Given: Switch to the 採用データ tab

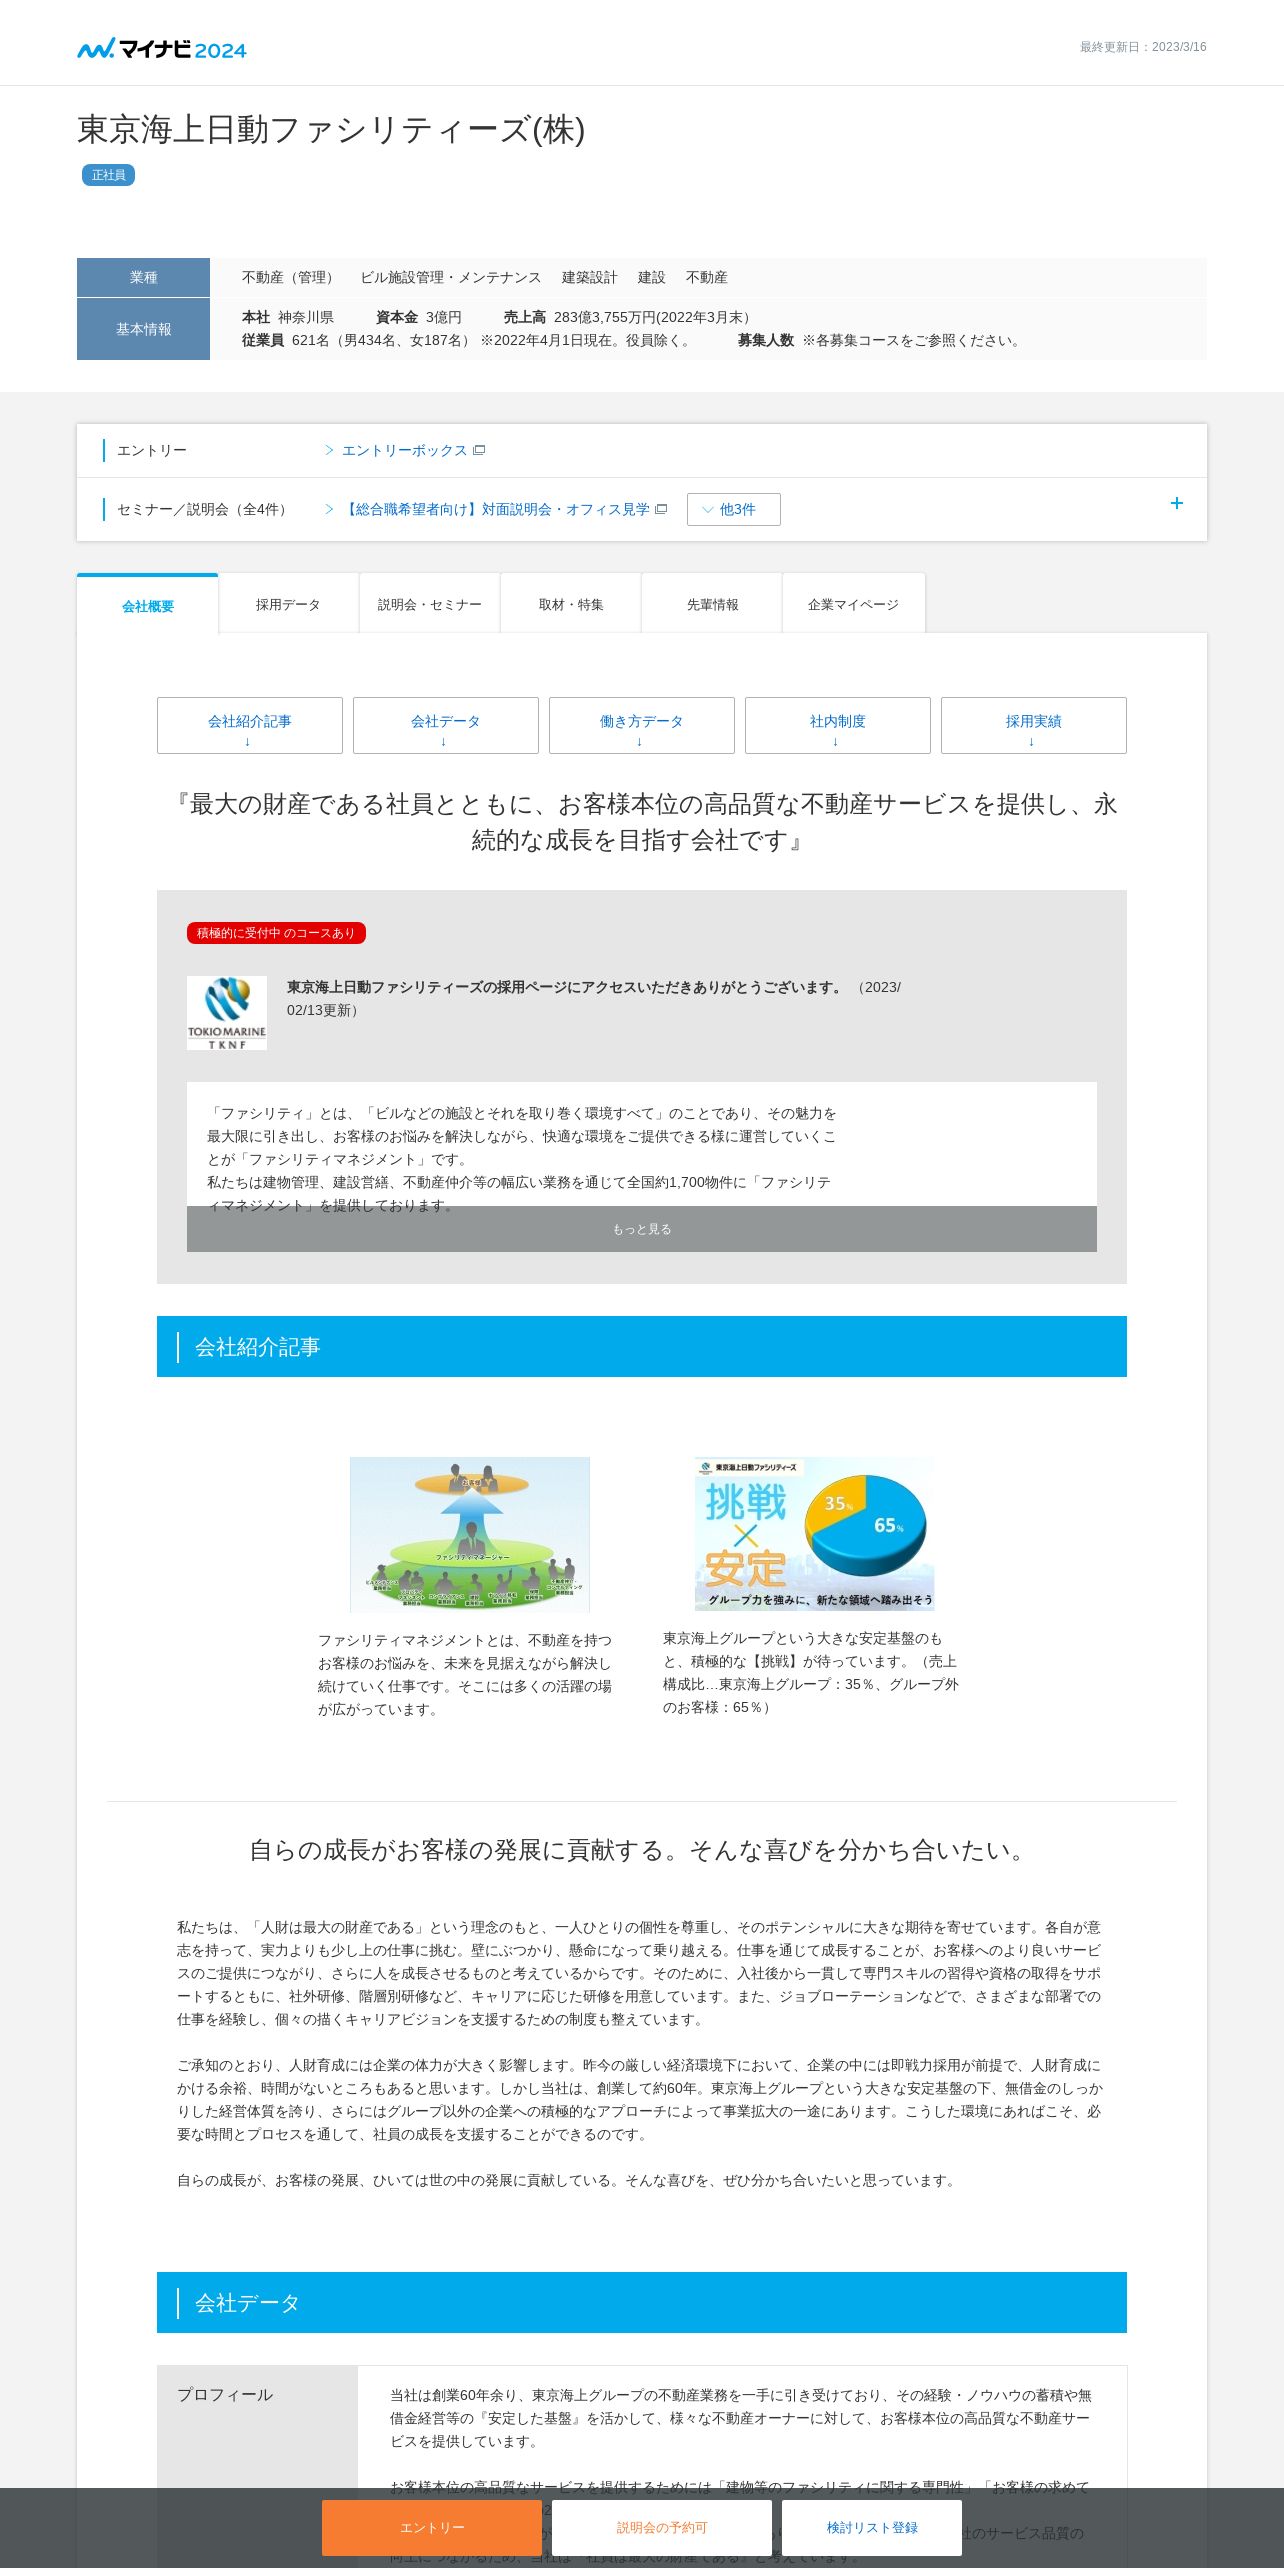Looking at the screenshot, I should pos(288,605).
